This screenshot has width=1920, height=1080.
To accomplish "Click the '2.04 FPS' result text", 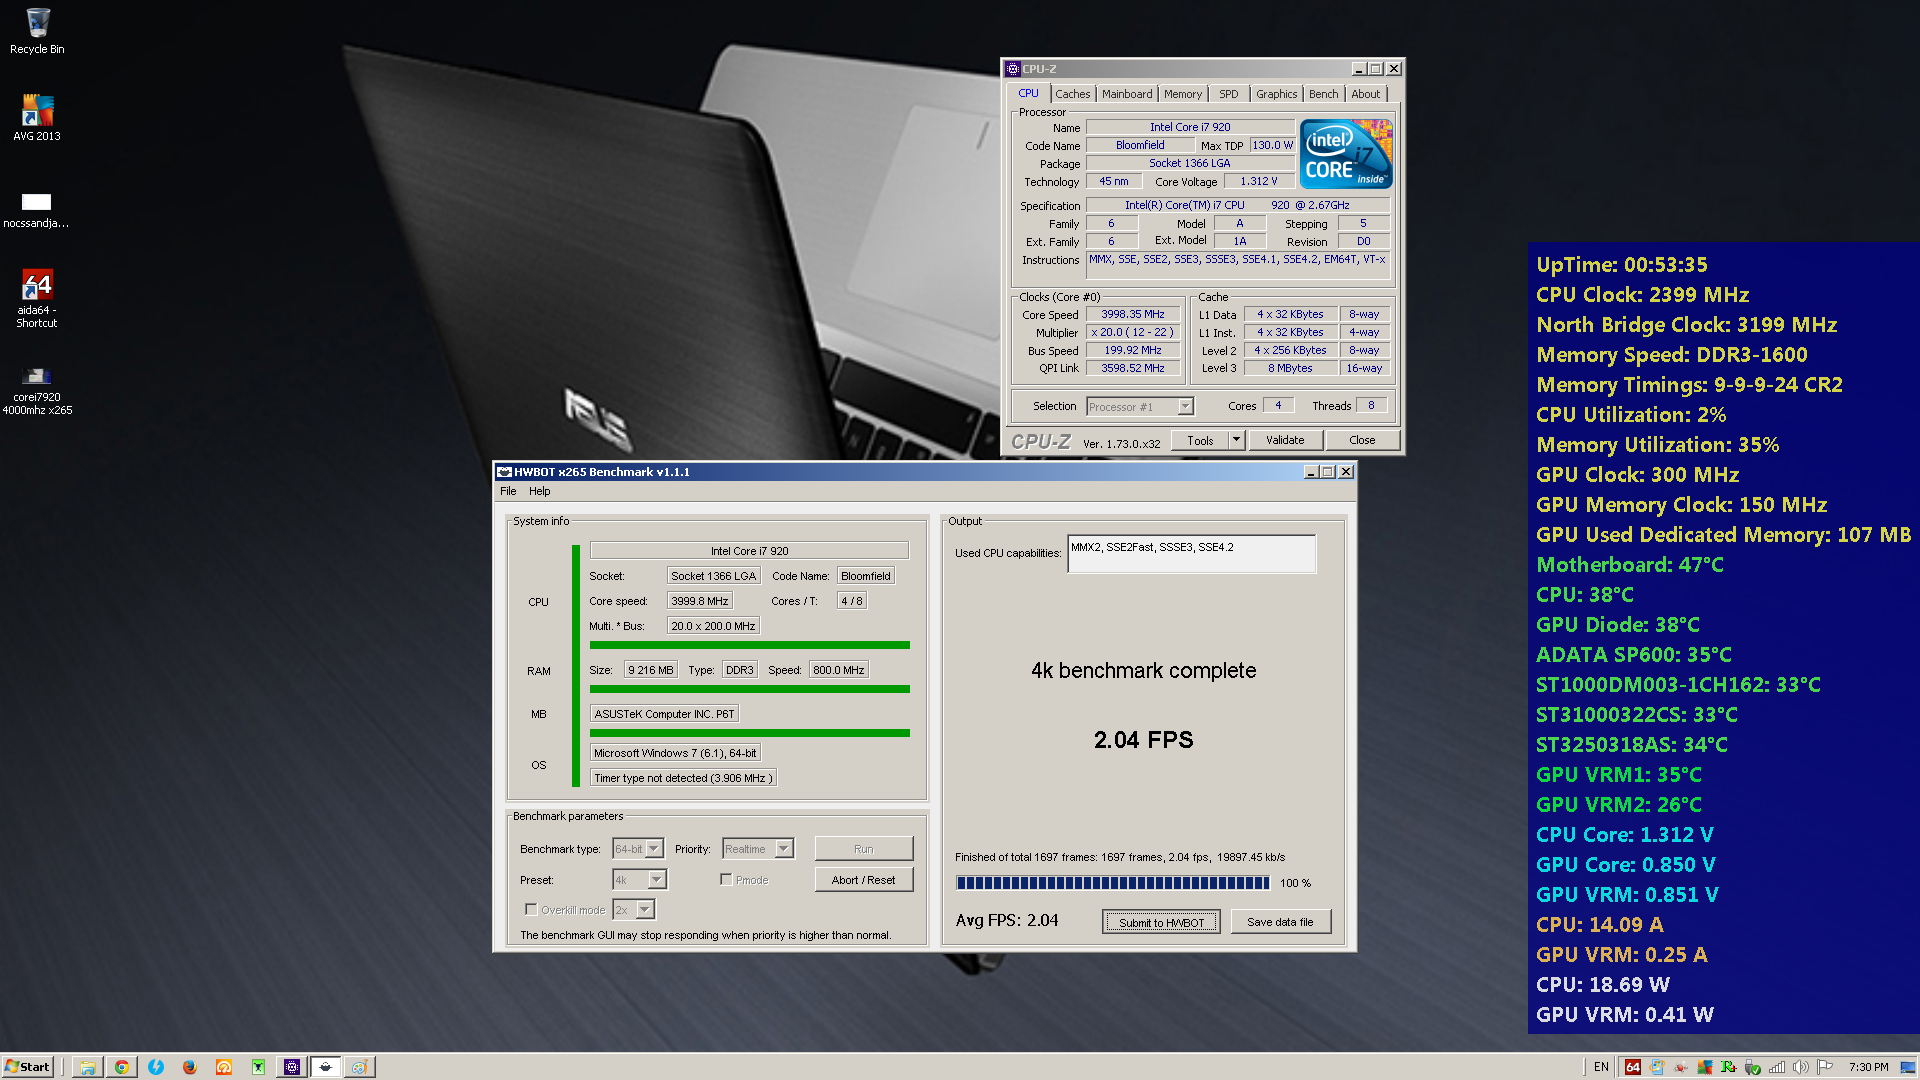I will tap(1143, 740).
